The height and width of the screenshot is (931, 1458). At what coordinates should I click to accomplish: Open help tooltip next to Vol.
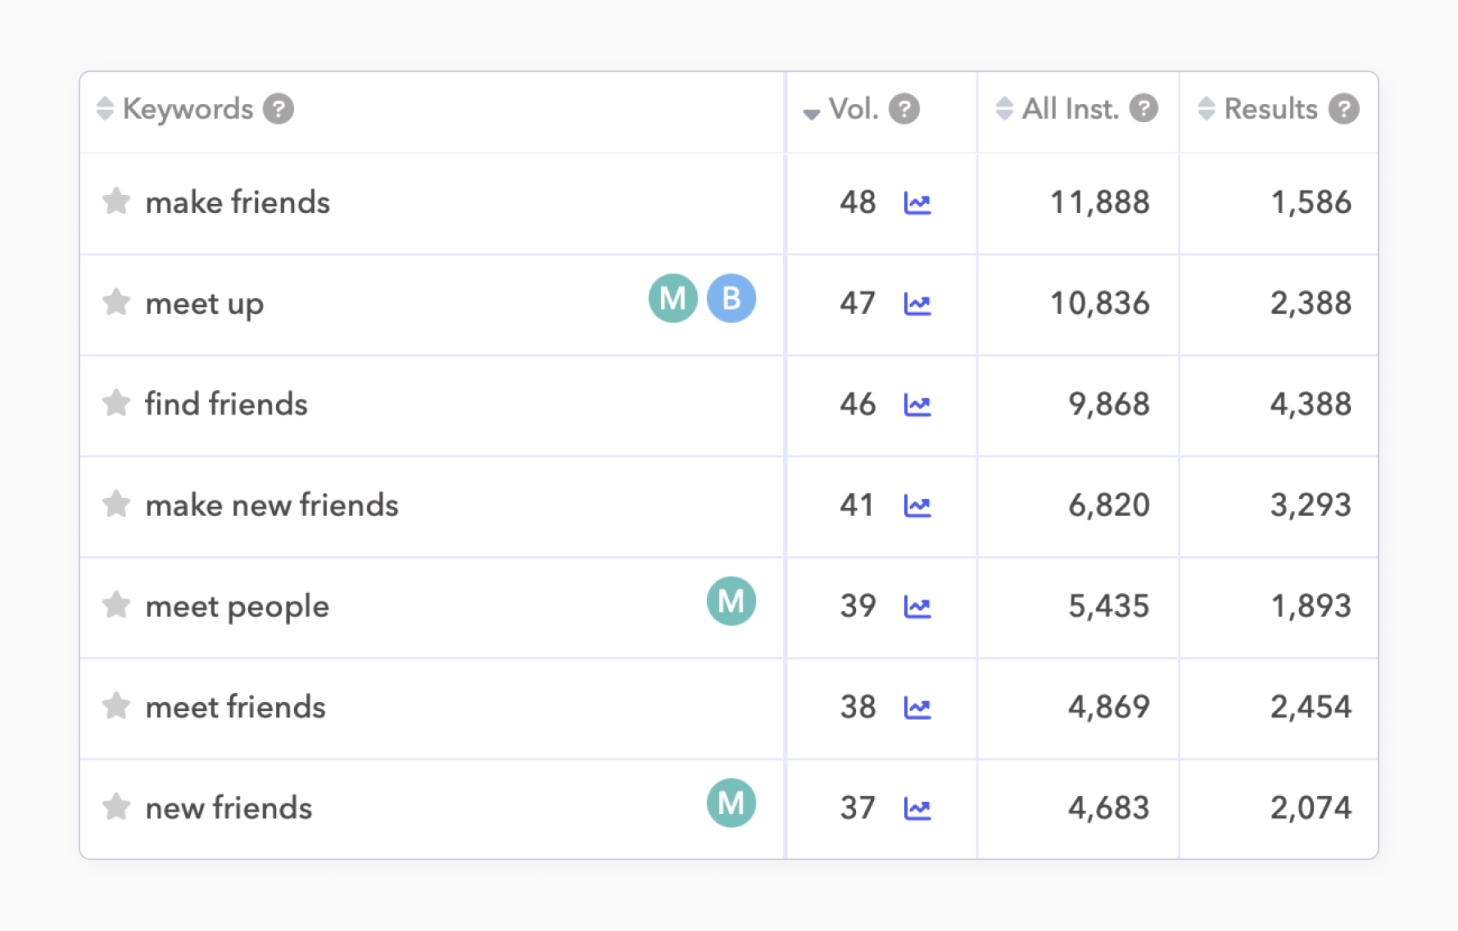[904, 109]
